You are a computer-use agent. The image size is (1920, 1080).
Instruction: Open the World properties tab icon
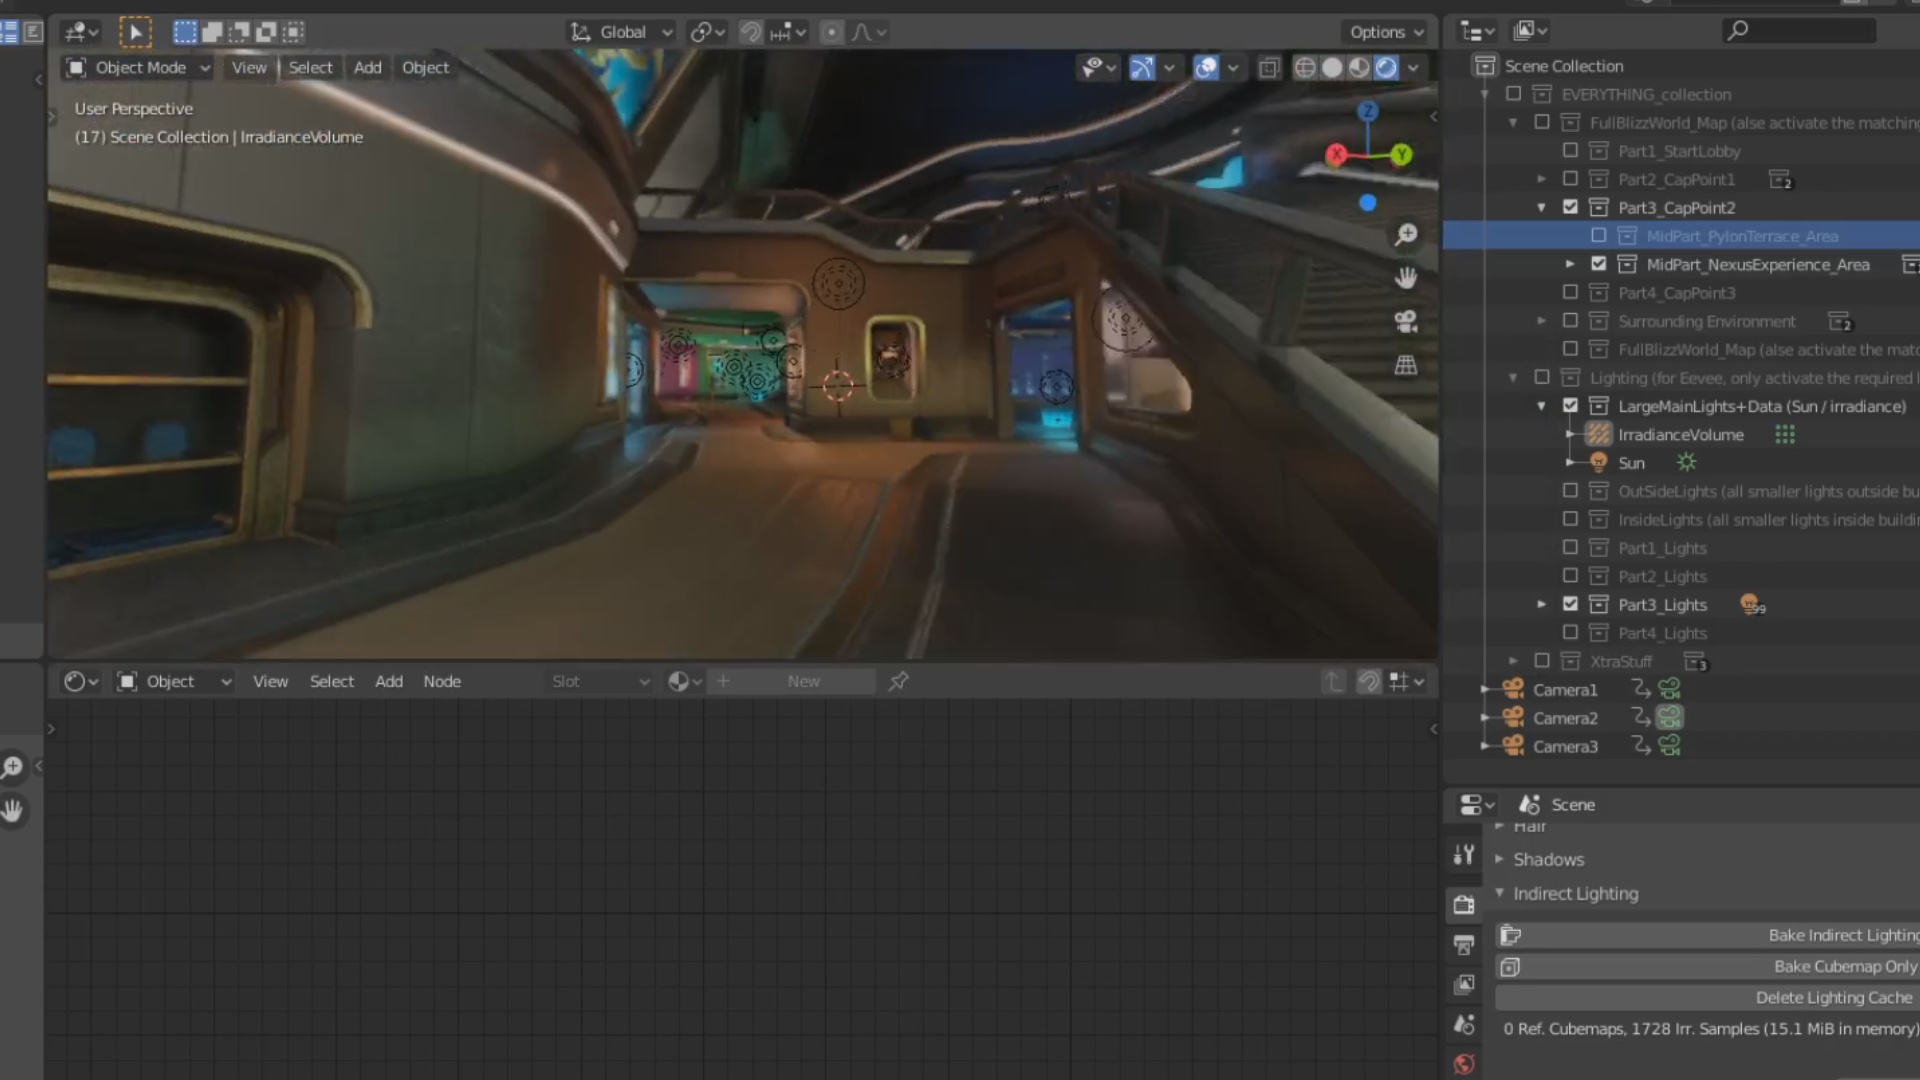[1464, 1064]
